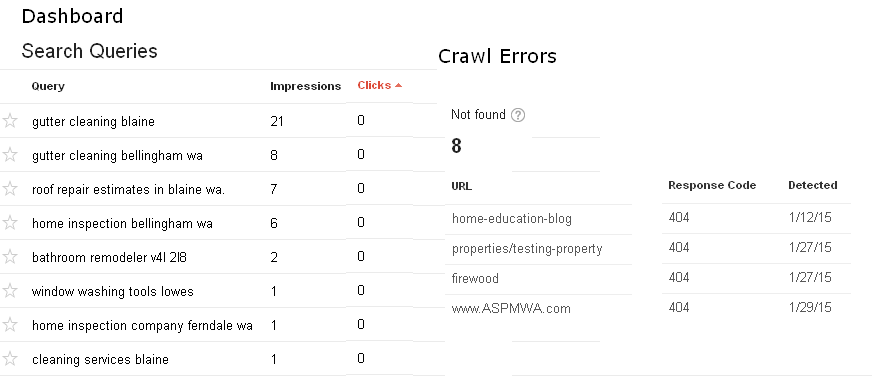The height and width of the screenshot is (390, 872).
Task: Star 'home inspection company ferndale wa' query
Action: coord(10,324)
